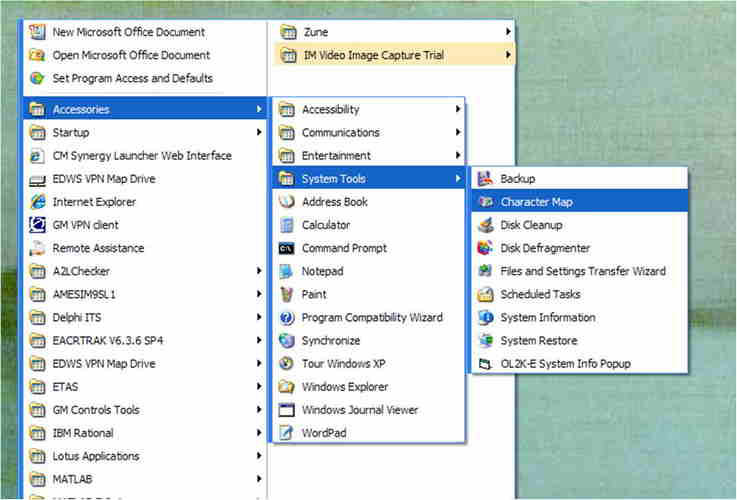The height and width of the screenshot is (500, 737).
Task: Expand the Communications submenu arrow
Action: click(x=458, y=133)
